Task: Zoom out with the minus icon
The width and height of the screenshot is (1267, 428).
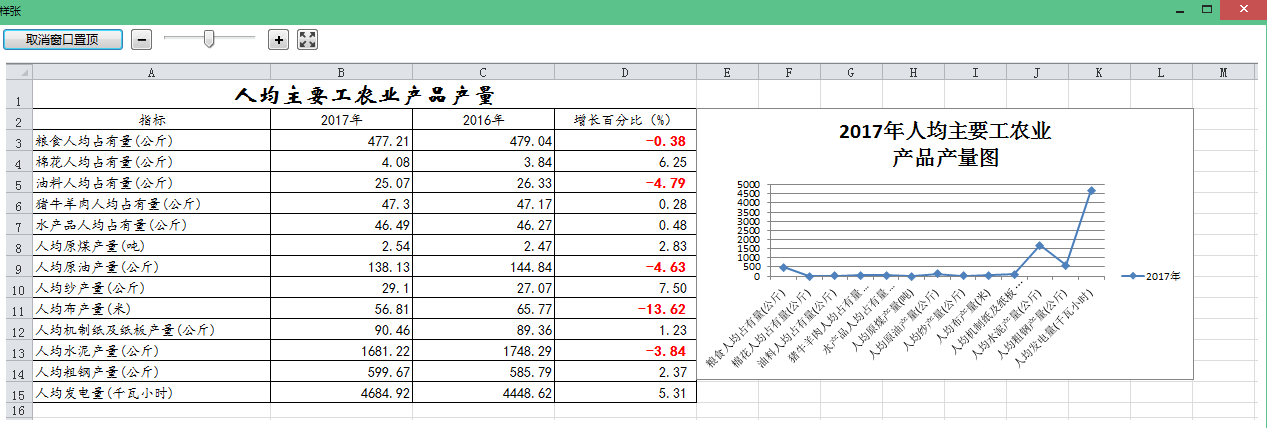Action: 142,39
